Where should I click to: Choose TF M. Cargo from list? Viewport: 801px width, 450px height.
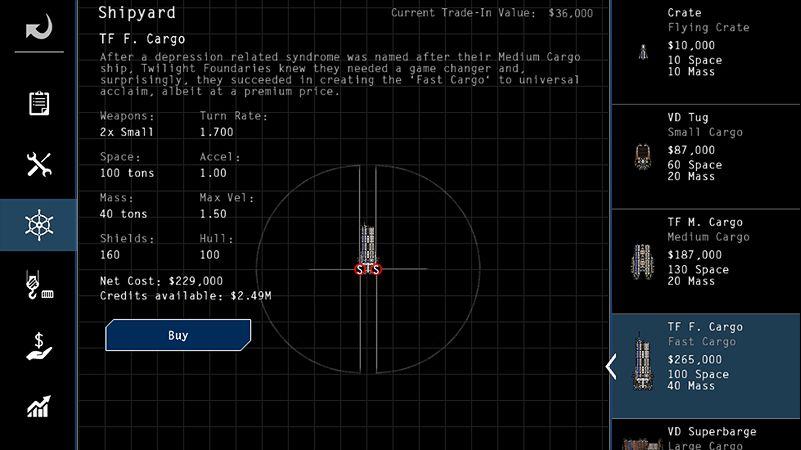706,262
